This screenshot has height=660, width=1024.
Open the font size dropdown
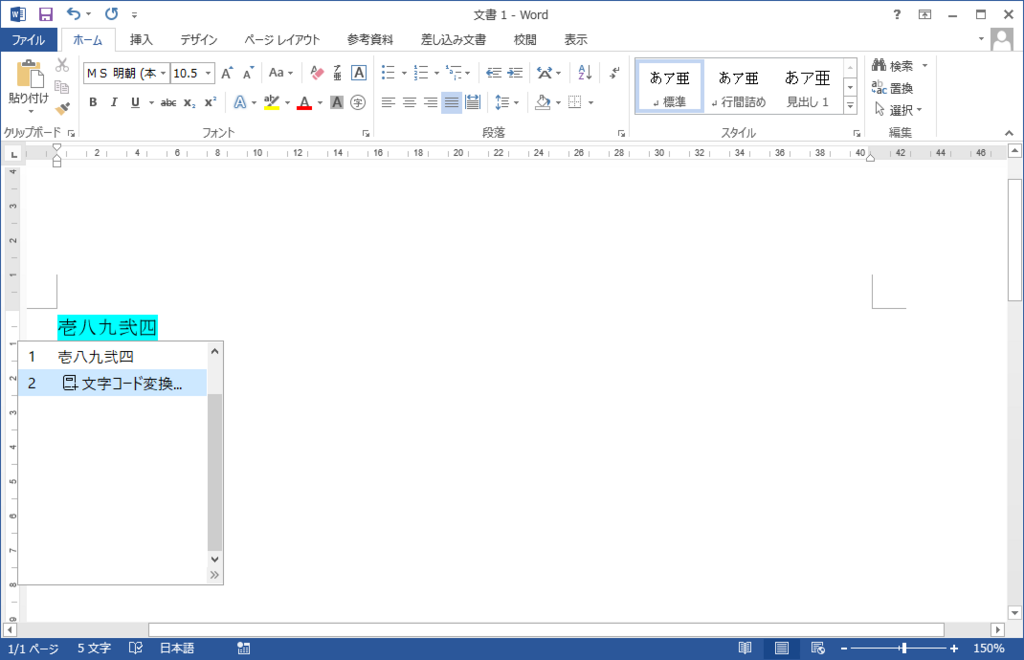point(208,73)
